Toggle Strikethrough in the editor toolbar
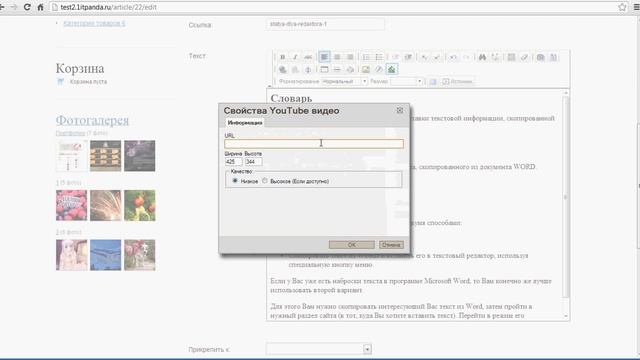The image size is (640, 360). tap(308, 57)
